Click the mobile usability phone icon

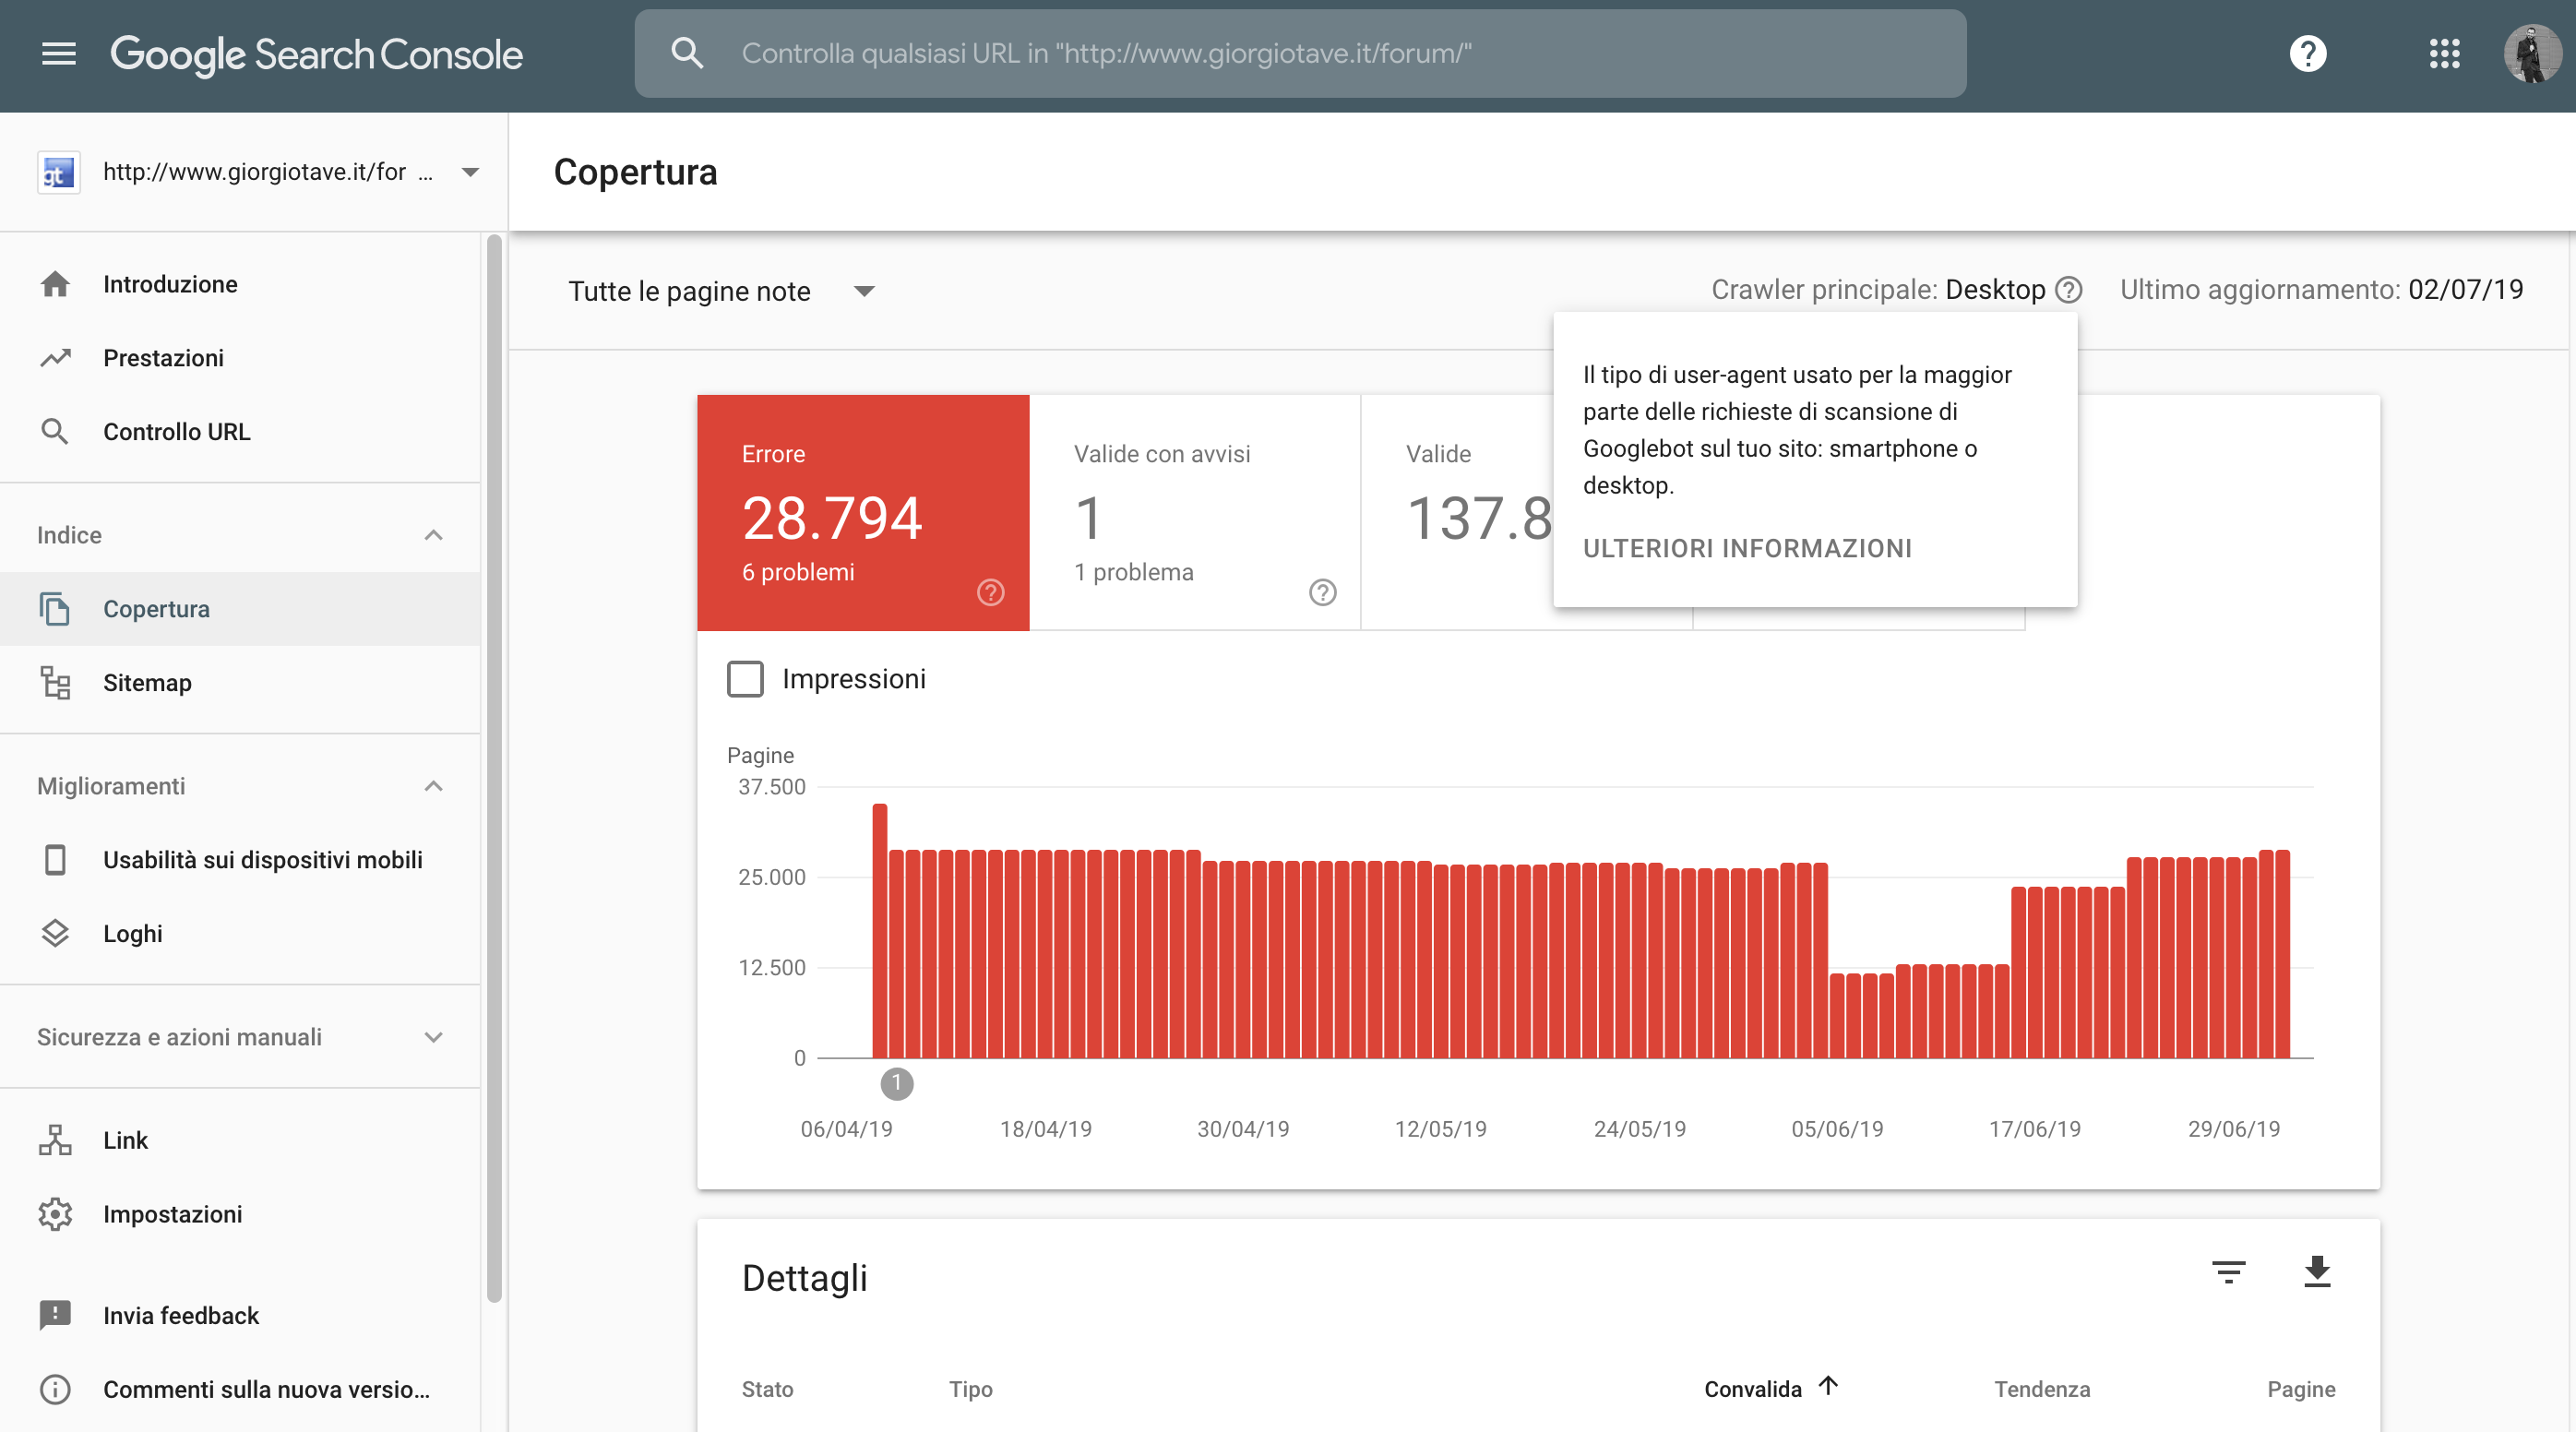55,860
